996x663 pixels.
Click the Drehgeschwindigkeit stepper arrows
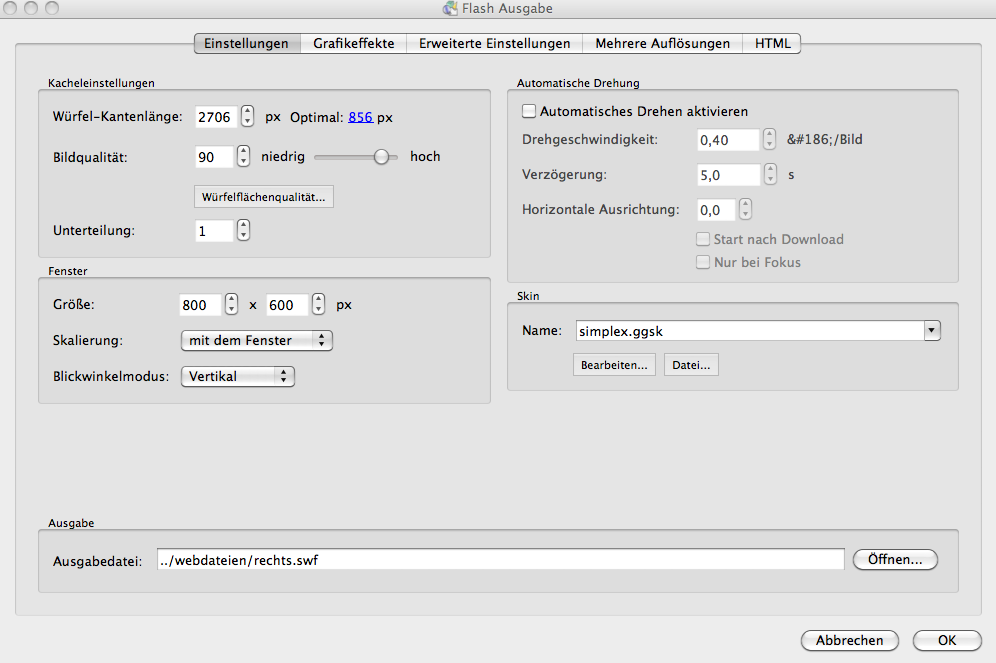click(770, 140)
